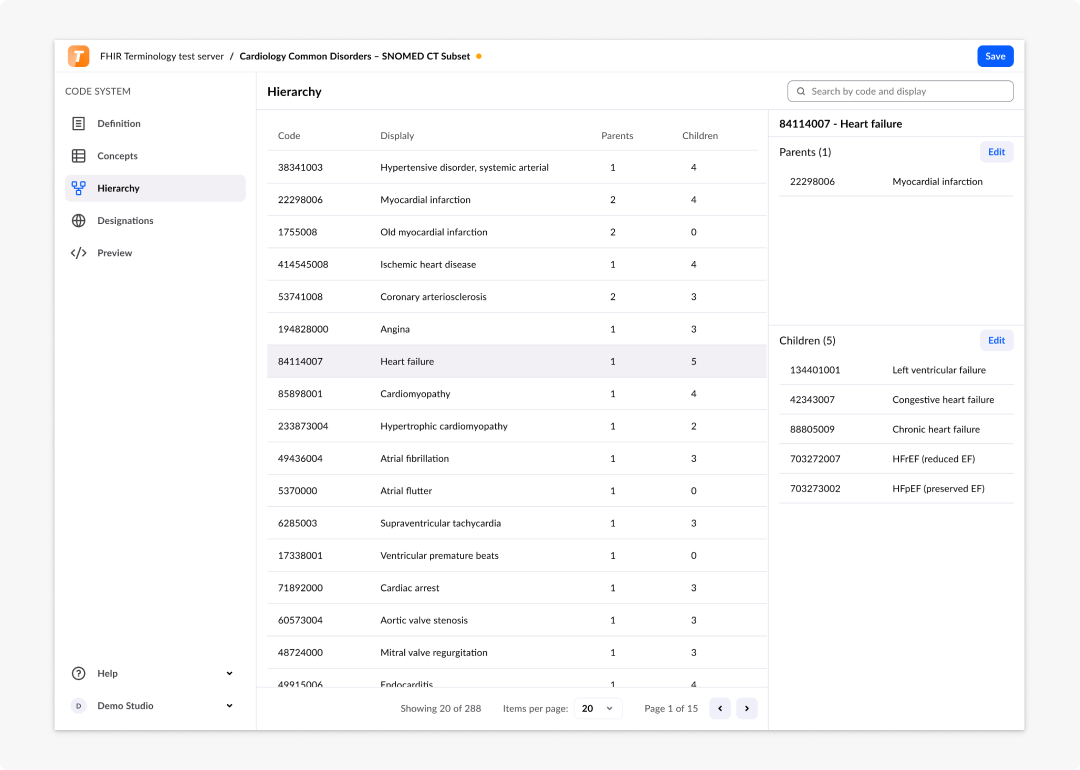Click the 84114007 - Heart failure panel title

tap(840, 124)
